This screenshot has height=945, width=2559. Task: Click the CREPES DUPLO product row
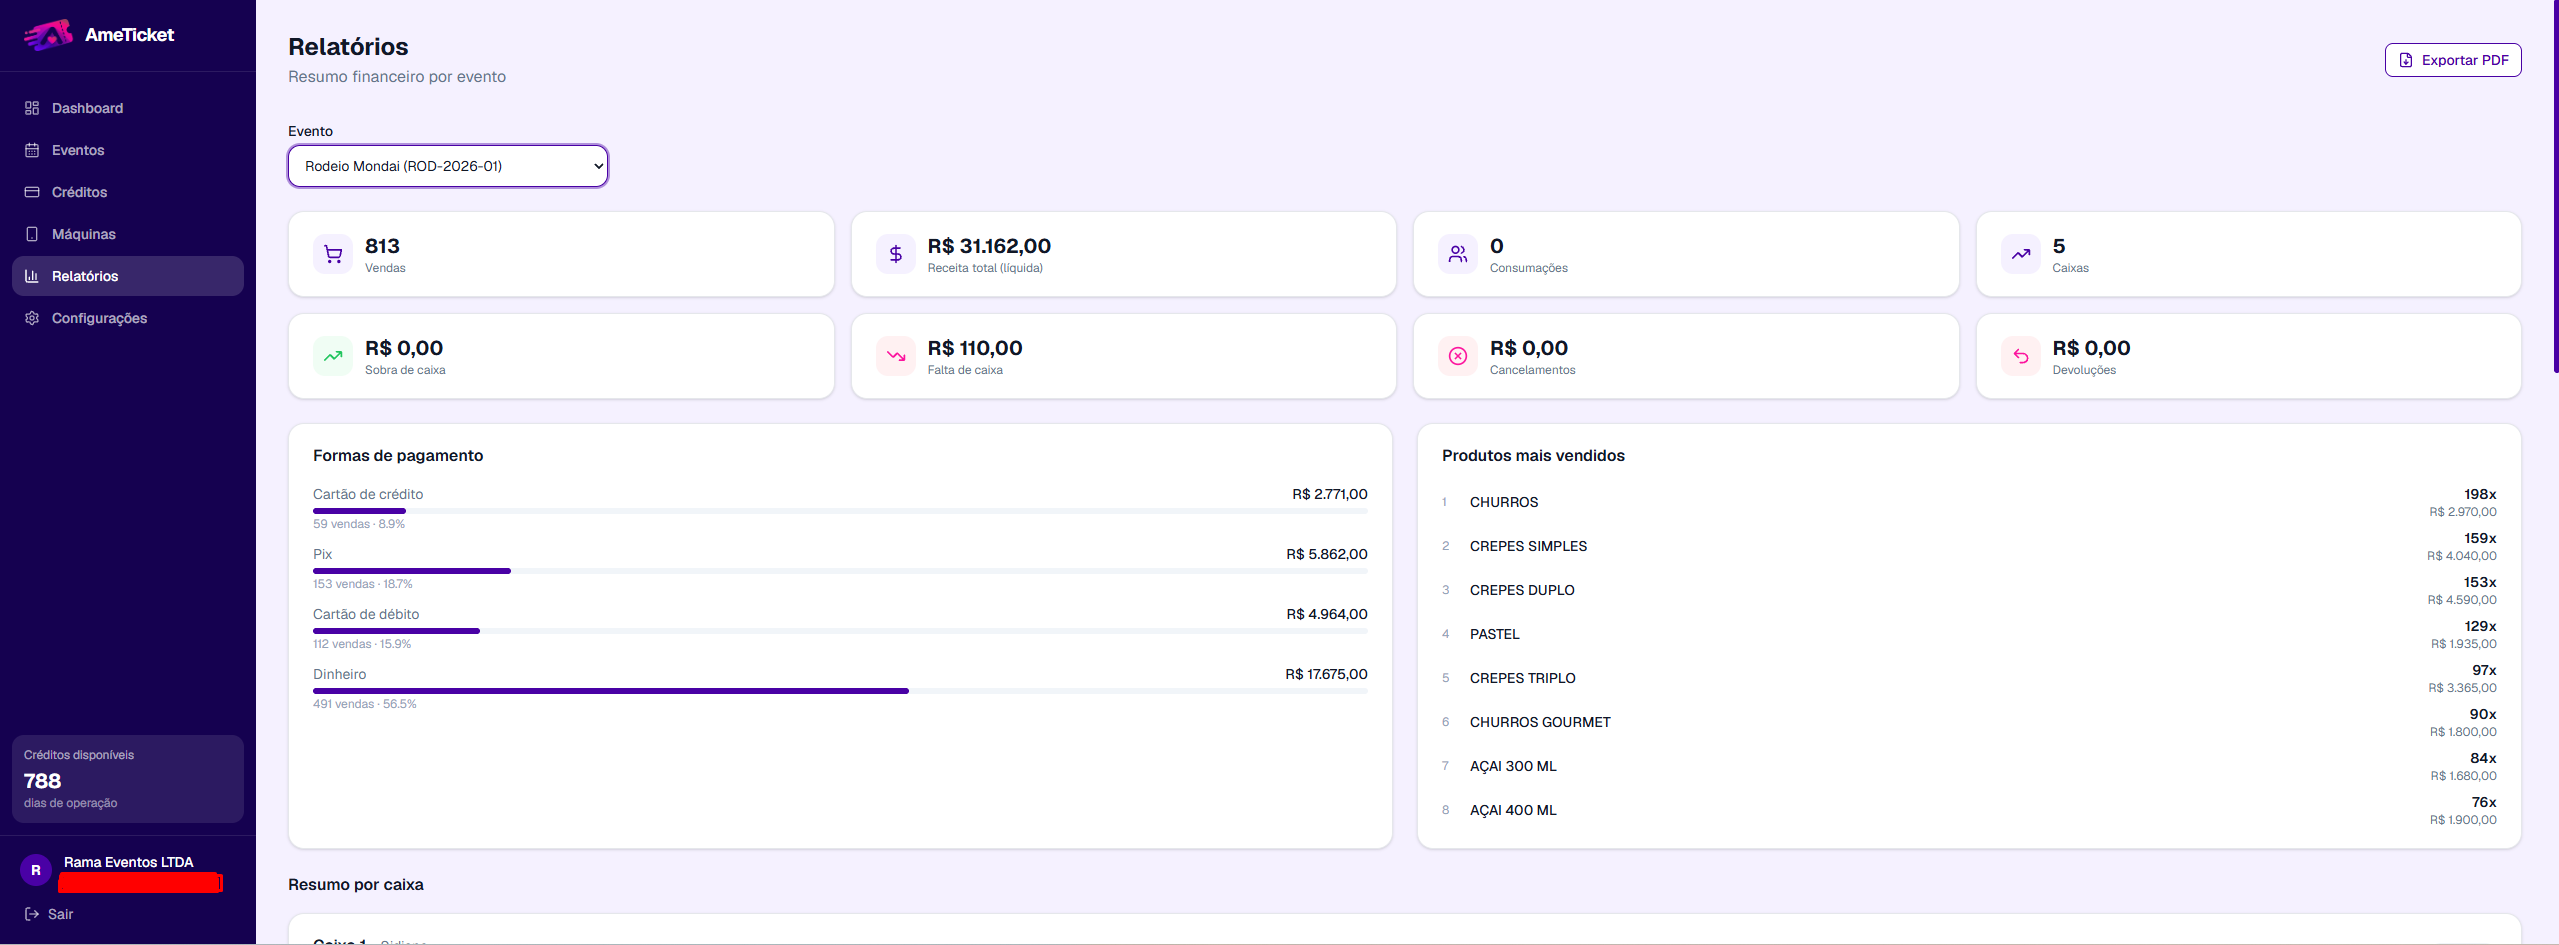[1969, 590]
